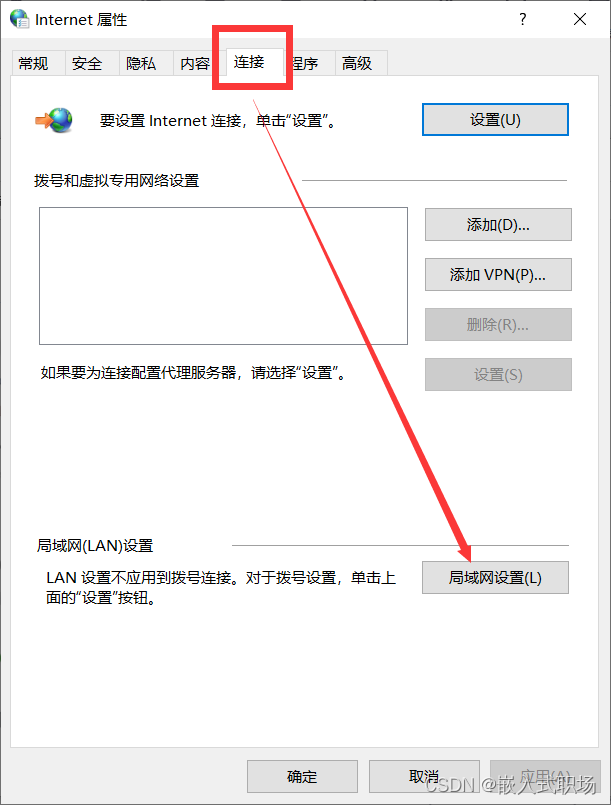611x805 pixels.
Task: Click the Internet globe icon in title bar
Action: (20, 19)
